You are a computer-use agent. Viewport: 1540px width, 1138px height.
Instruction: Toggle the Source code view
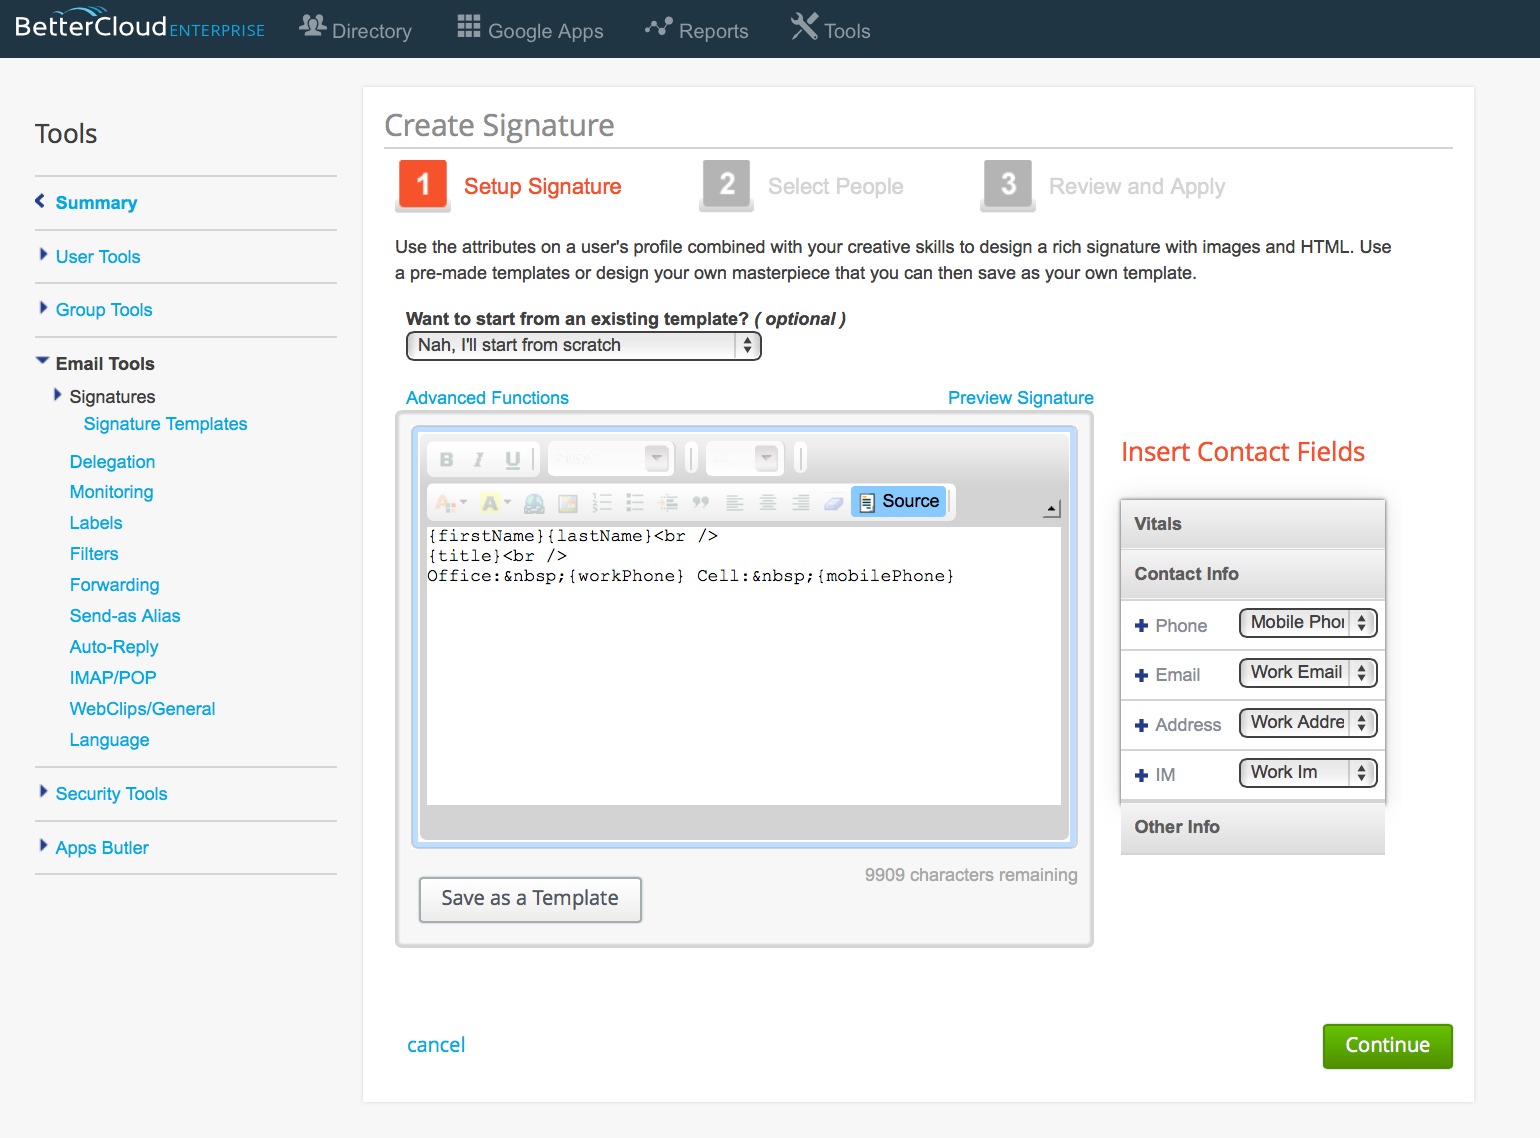(x=898, y=500)
